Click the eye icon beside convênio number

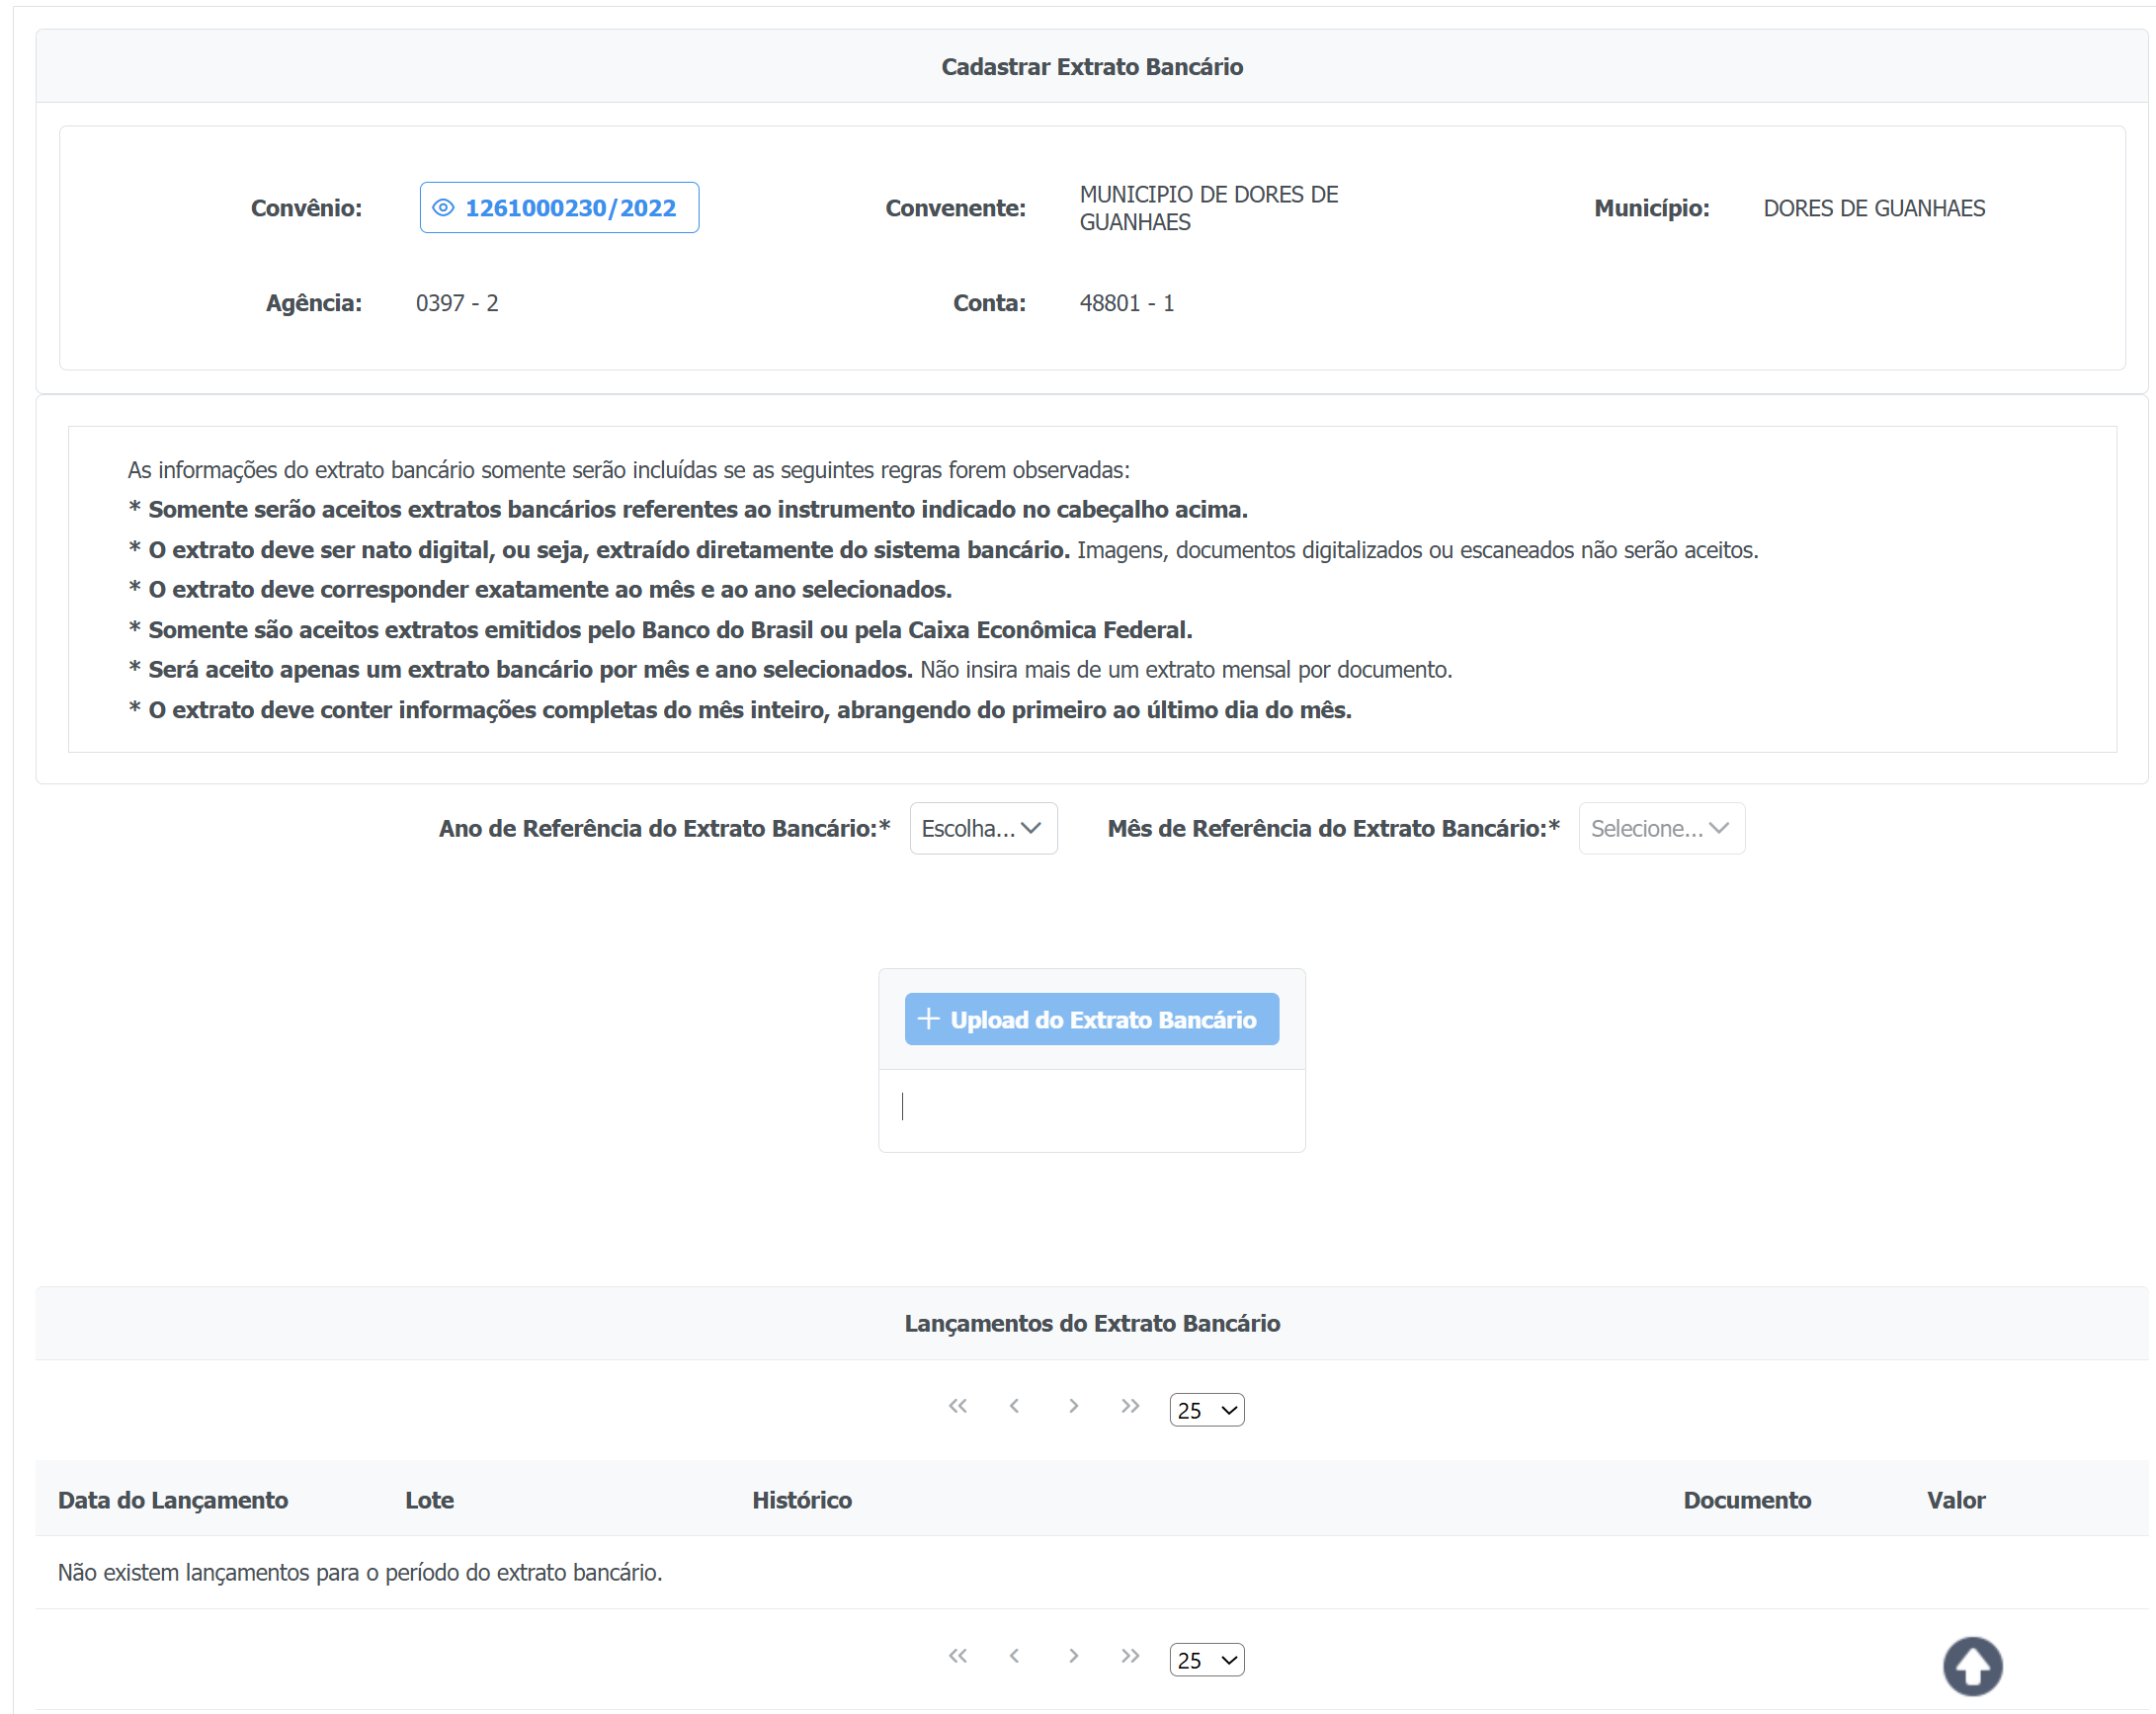443,208
